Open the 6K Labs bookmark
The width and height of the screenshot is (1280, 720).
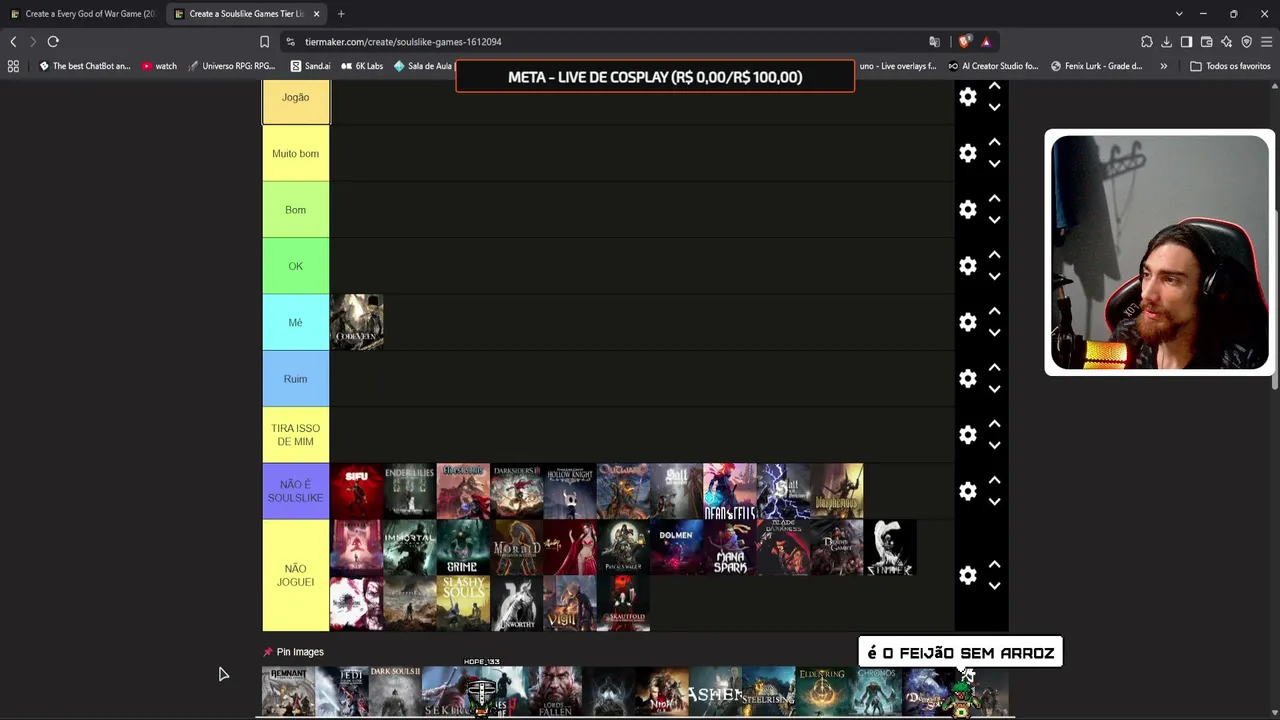pyautogui.click(x=362, y=66)
